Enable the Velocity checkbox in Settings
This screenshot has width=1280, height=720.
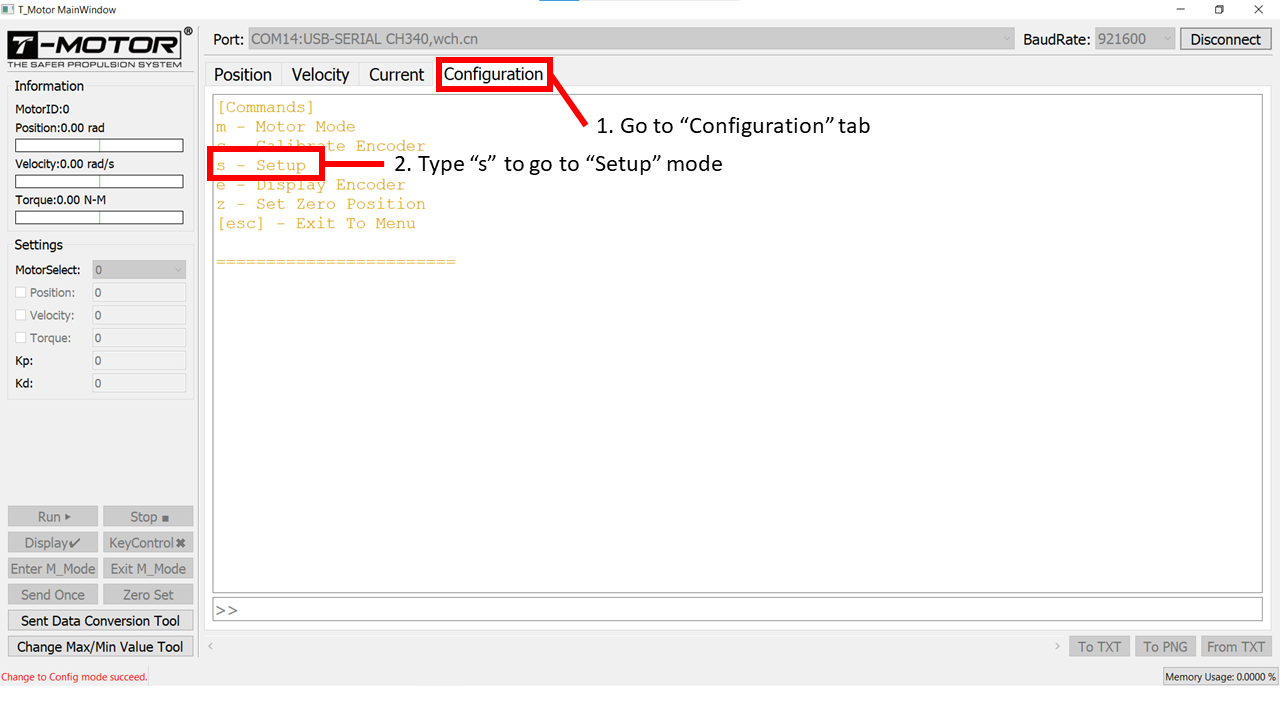21,316
